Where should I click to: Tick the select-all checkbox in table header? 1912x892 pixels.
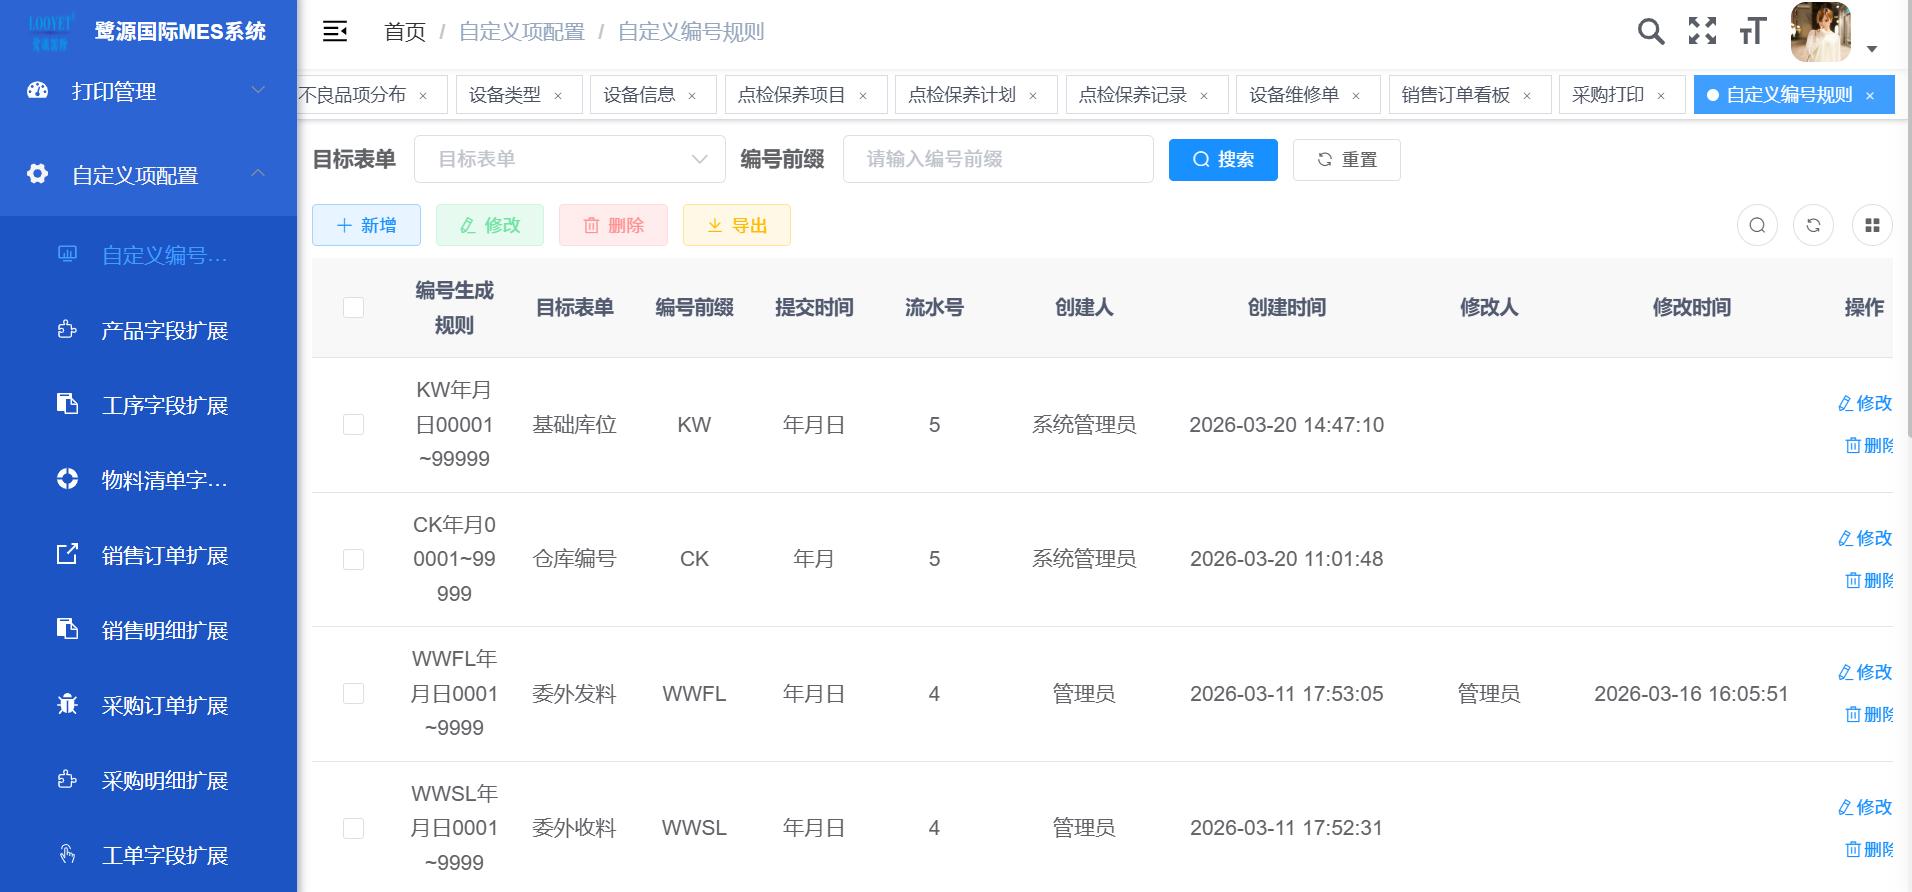(353, 308)
